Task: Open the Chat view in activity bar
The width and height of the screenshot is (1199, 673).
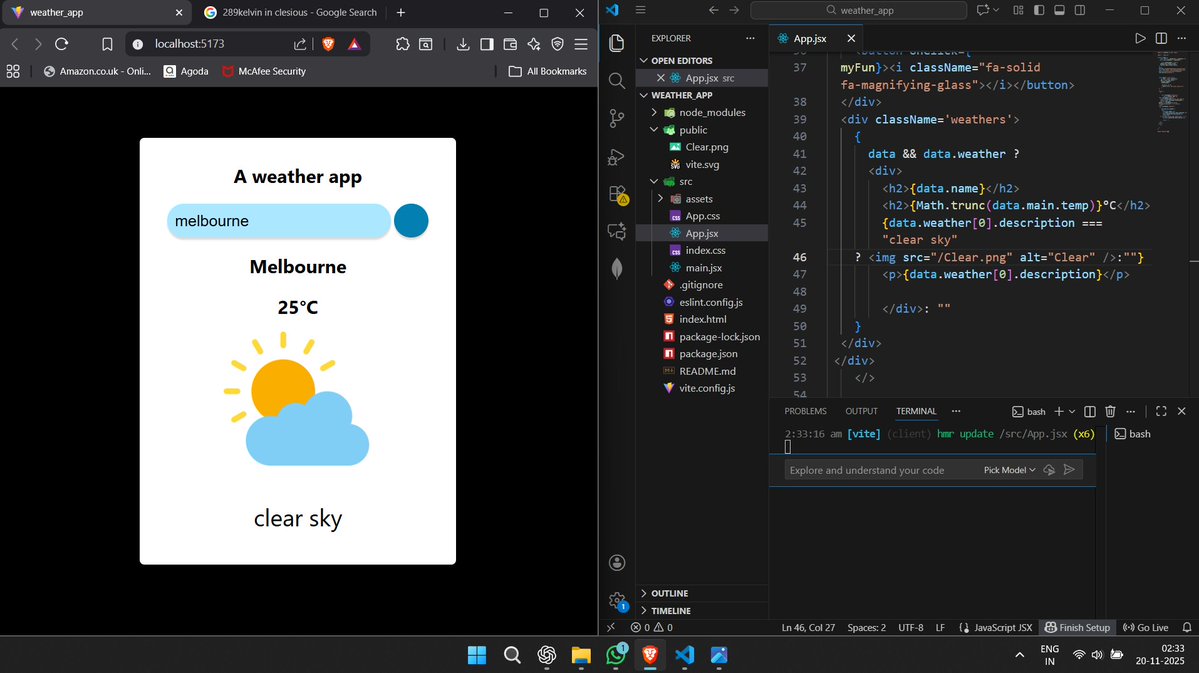Action: (617, 231)
